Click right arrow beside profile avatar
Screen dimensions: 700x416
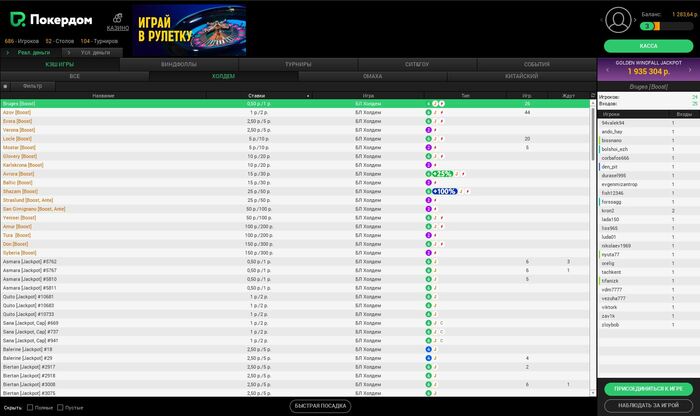(x=635, y=20)
